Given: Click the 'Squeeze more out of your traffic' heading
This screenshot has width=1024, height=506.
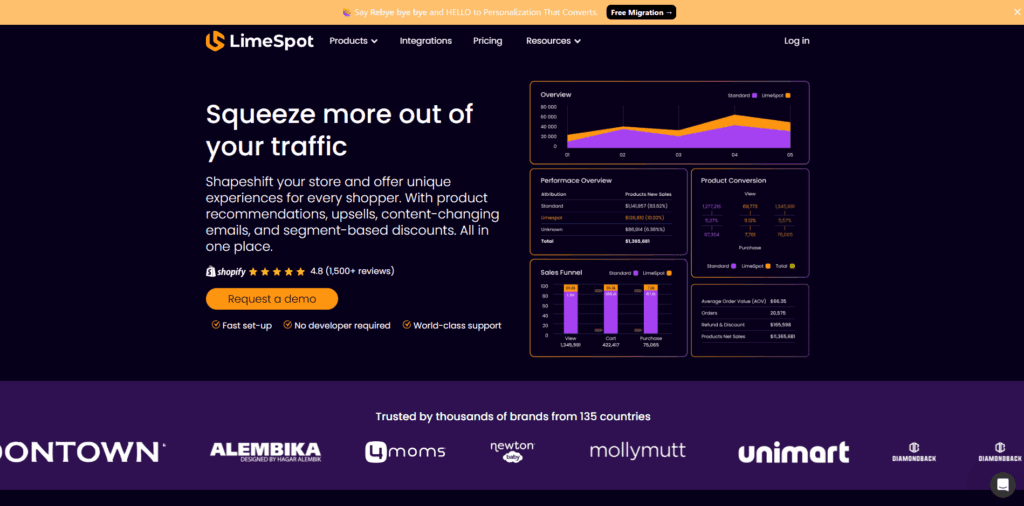Looking at the screenshot, I should point(339,131).
